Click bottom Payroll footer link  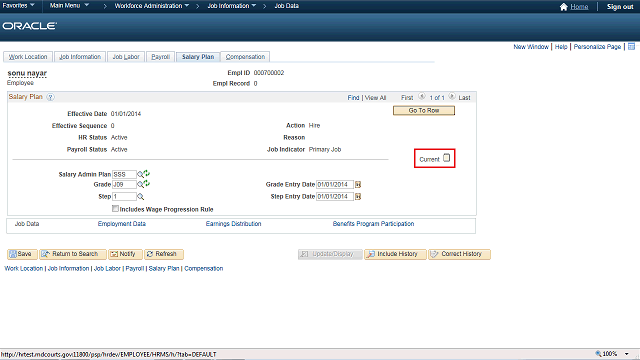tap(135, 269)
